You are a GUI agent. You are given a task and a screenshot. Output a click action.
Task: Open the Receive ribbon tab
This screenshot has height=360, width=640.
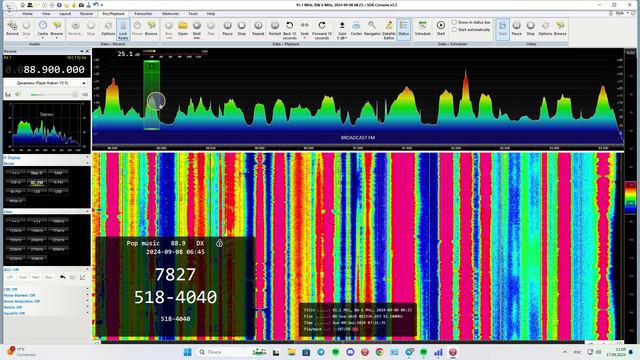86,13
